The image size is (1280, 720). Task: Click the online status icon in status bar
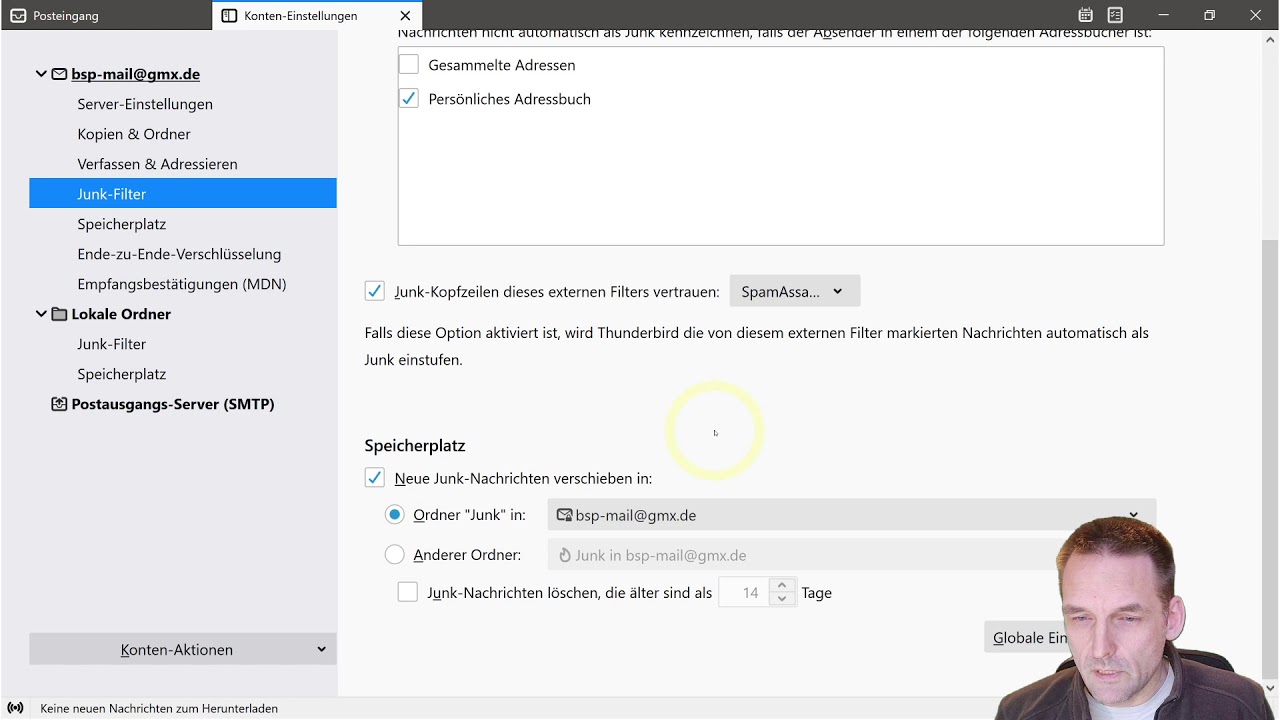[x=15, y=708]
